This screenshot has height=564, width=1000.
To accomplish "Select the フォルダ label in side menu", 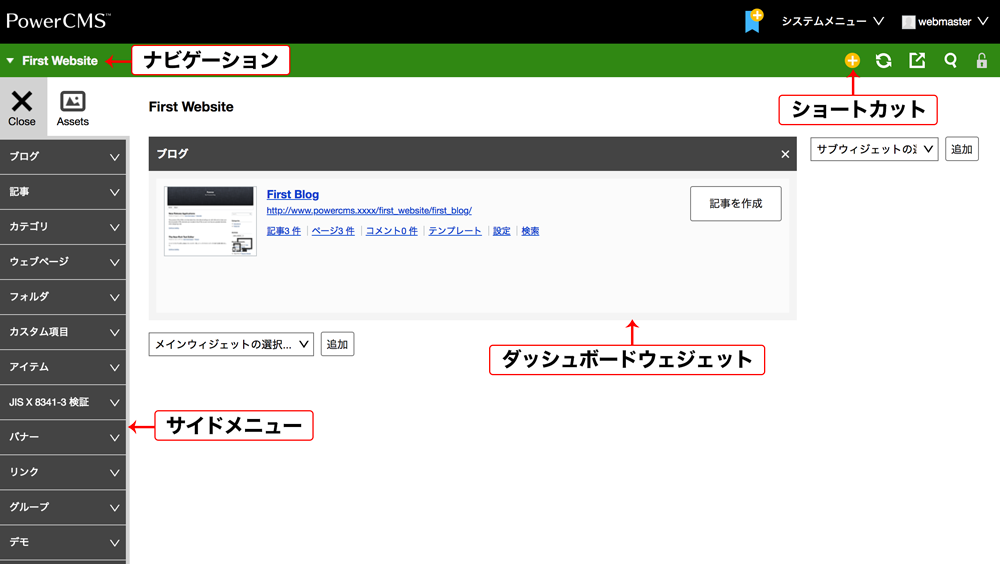I will tap(29, 297).
